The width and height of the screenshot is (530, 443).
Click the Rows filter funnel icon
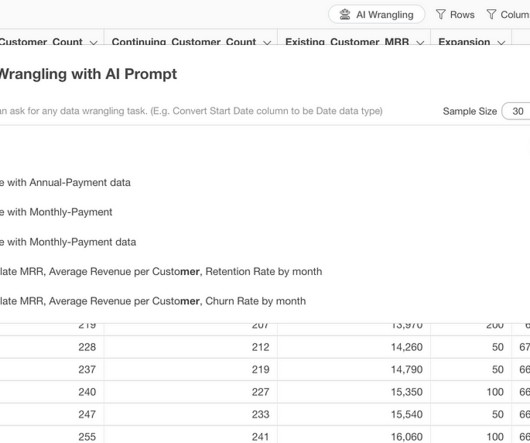click(440, 14)
